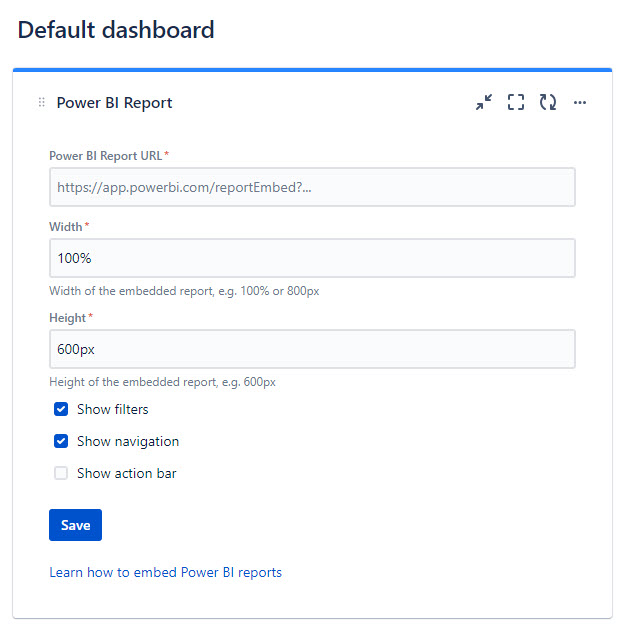This screenshot has width=626, height=630.
Task: Click the Power BI Report gadget title
Action: pos(114,102)
